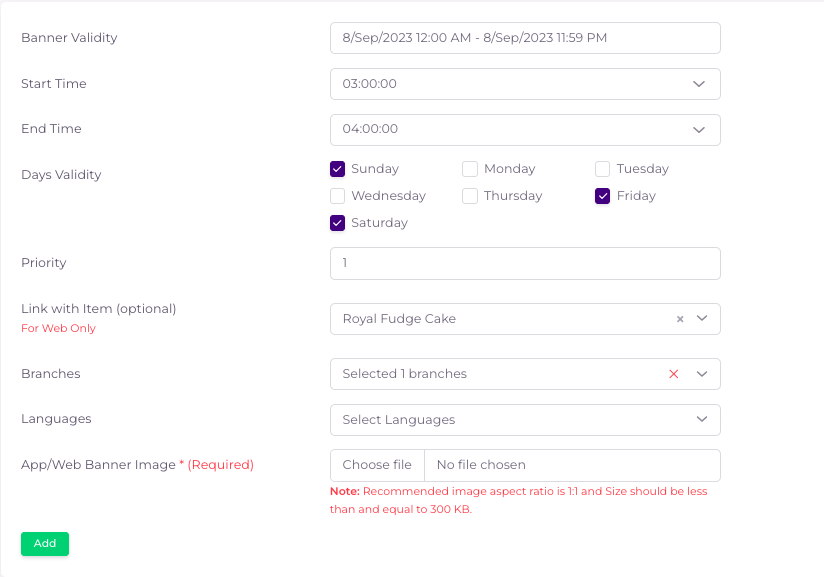Click the Banner Validity date range field
The height and width of the screenshot is (577, 824).
pos(525,38)
